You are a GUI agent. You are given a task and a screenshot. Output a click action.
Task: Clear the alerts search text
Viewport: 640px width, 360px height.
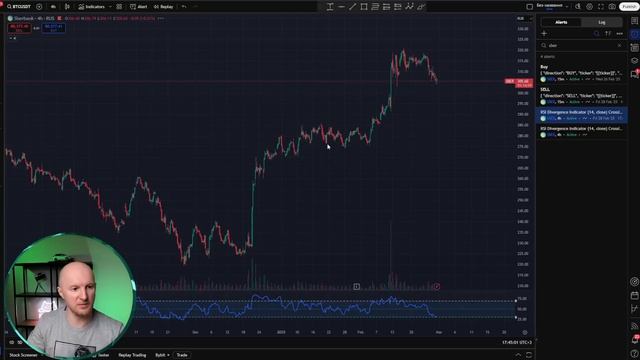[x=619, y=45]
